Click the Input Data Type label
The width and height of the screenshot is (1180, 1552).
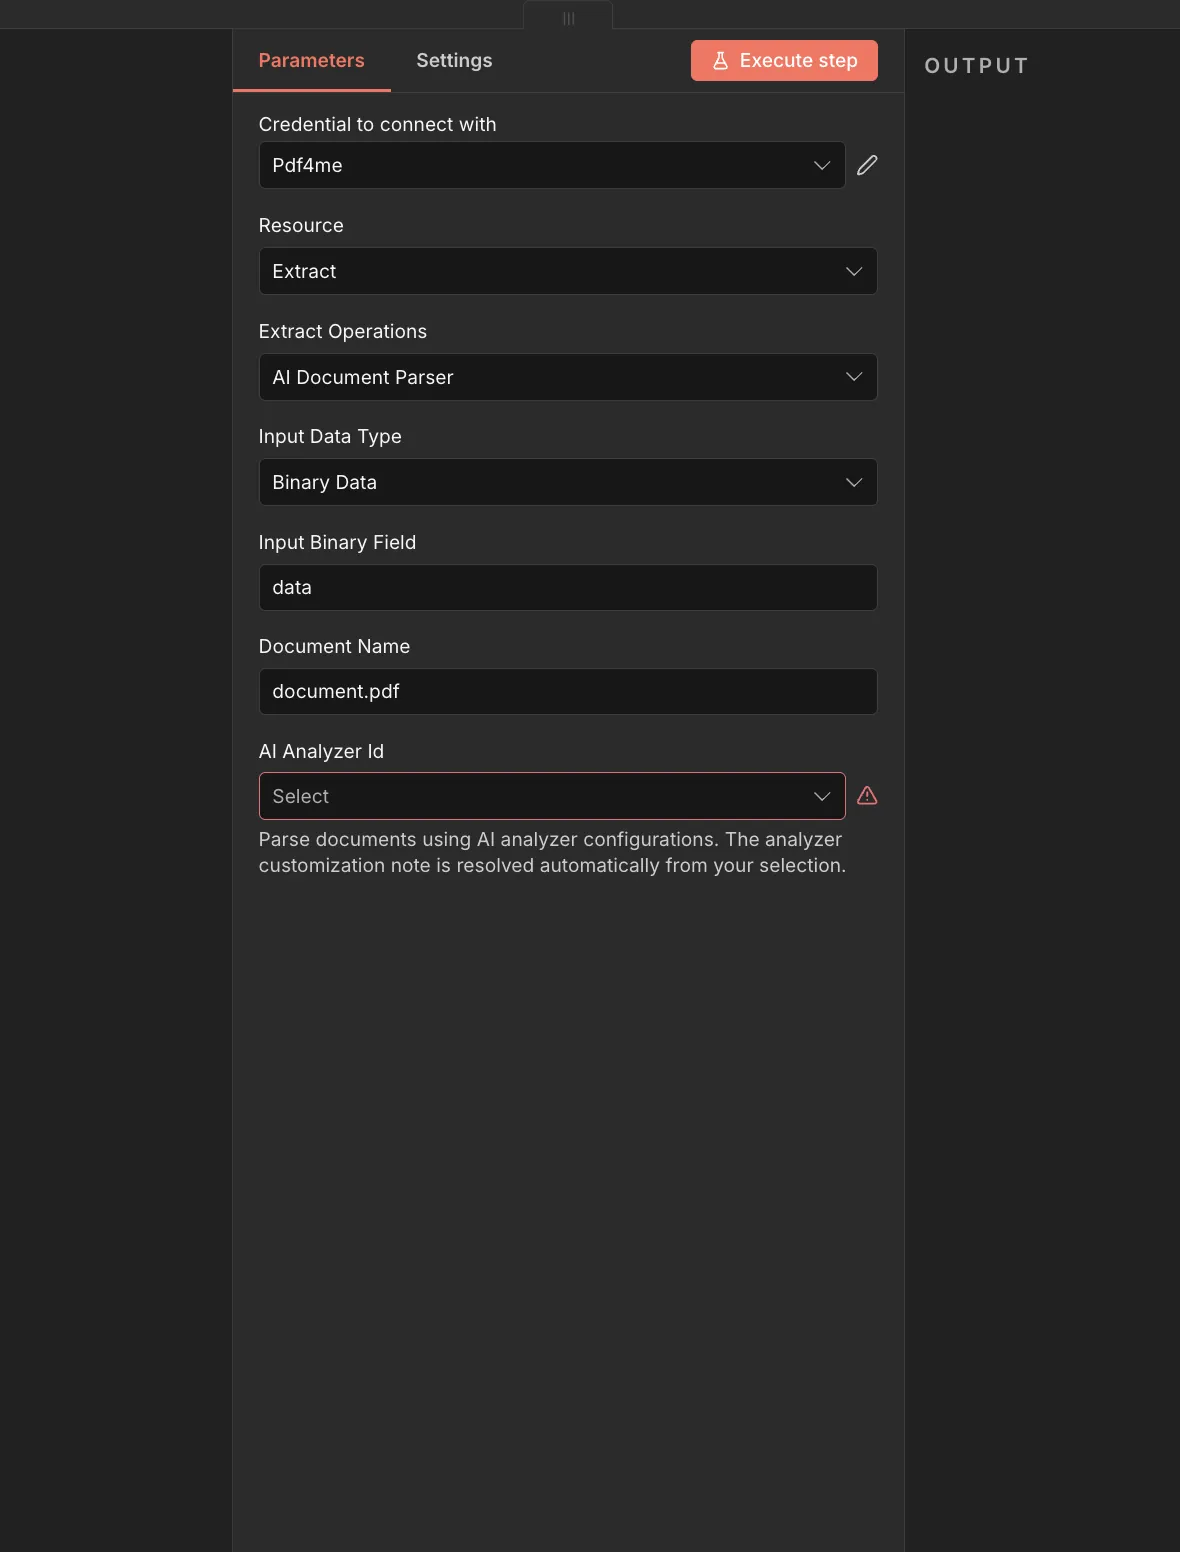(x=330, y=436)
